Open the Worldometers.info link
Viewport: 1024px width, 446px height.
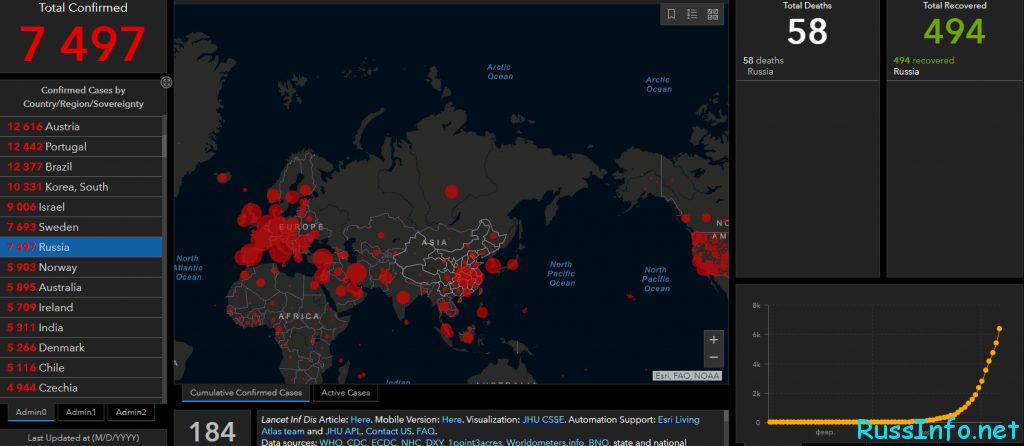pyautogui.click(x=547, y=443)
